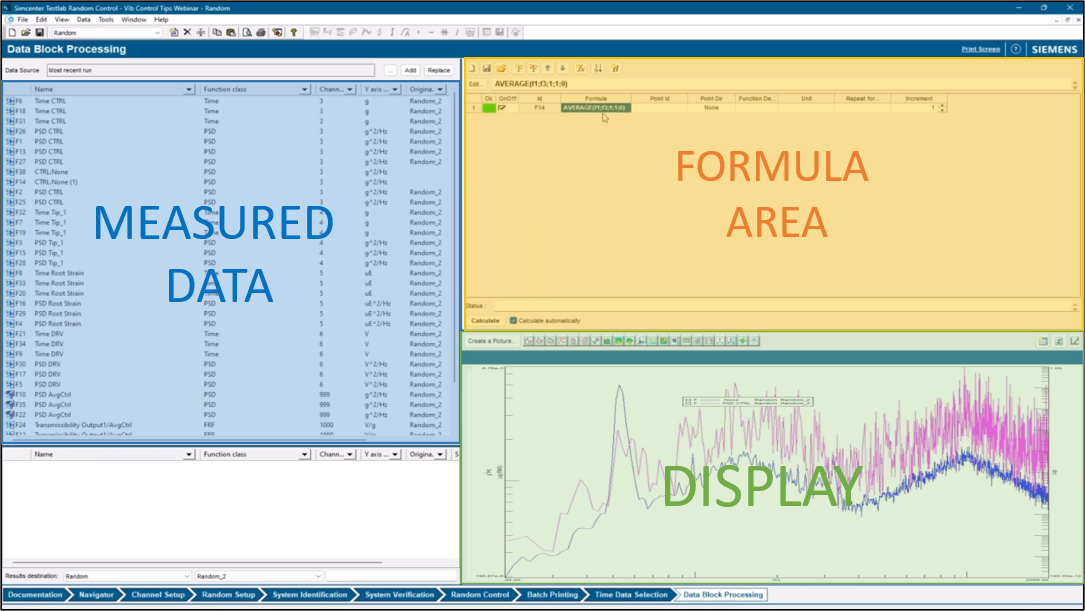Screen dimensions: 1085x611
Task: Open formula set with the folder icon
Action: point(501,68)
